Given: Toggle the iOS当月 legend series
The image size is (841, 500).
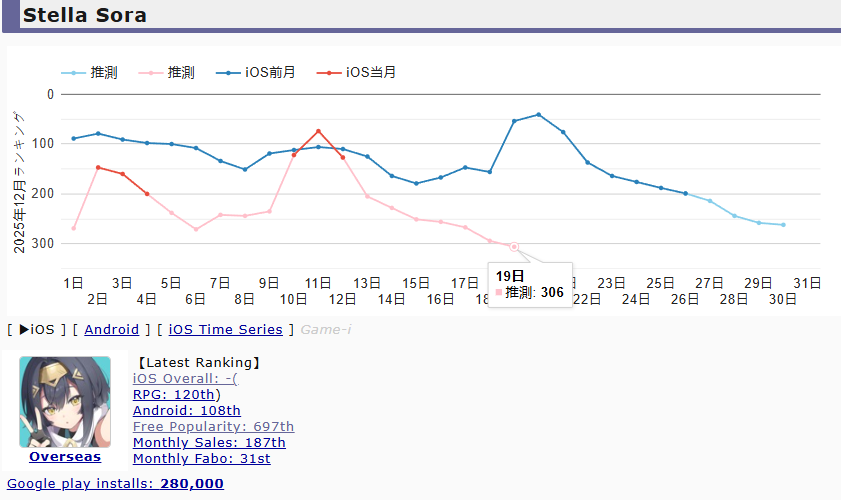Looking at the screenshot, I should coord(356,72).
